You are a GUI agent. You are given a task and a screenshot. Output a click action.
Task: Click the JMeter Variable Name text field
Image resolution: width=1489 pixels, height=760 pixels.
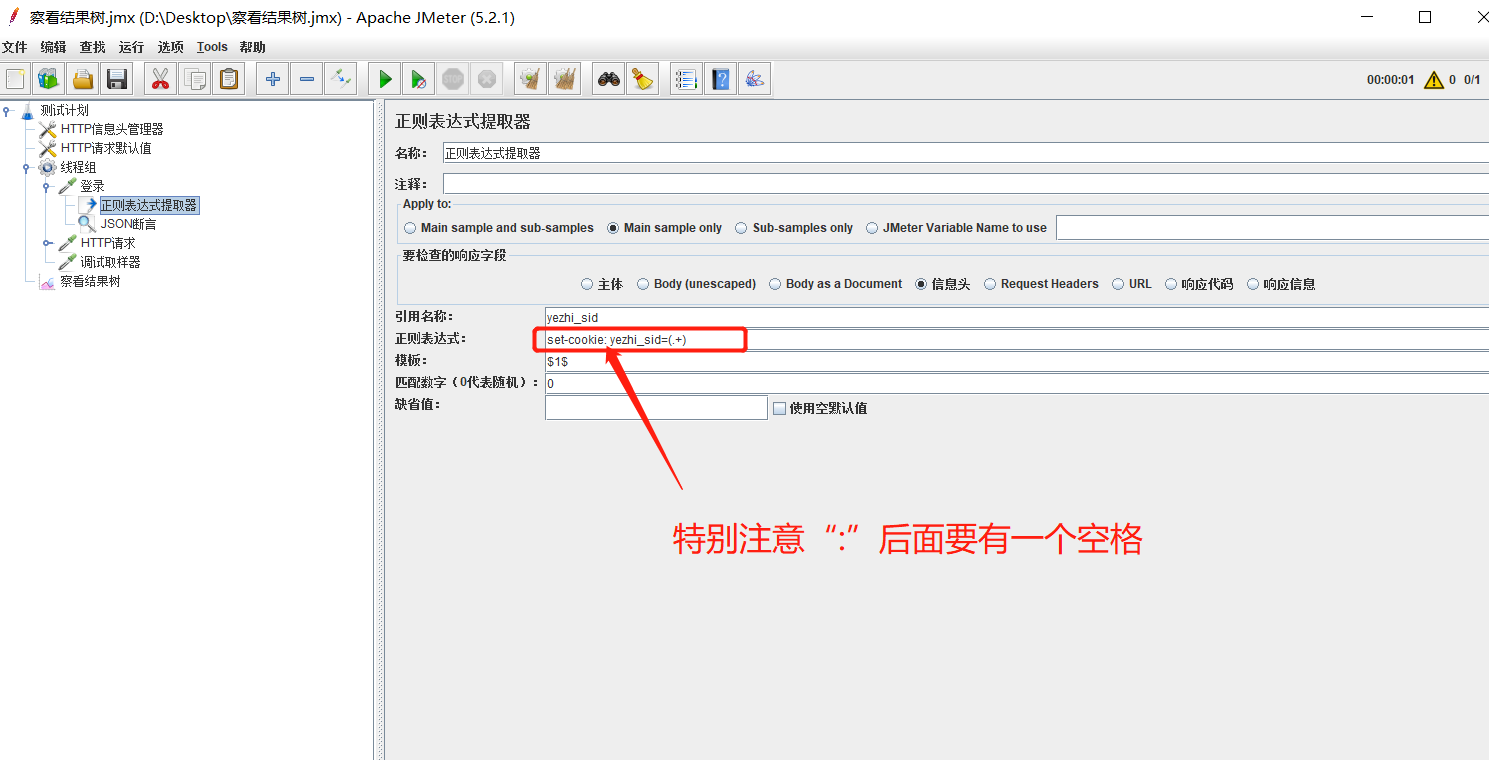click(1272, 228)
